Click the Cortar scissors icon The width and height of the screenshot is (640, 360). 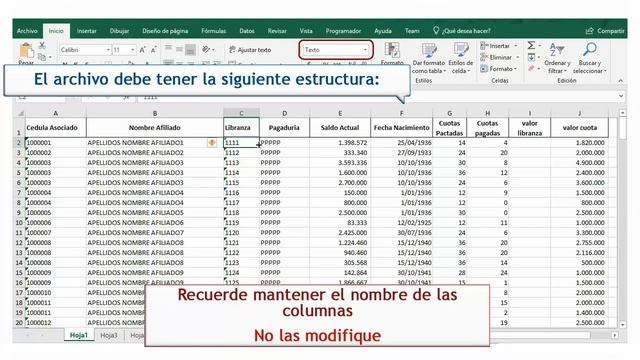click(42, 45)
